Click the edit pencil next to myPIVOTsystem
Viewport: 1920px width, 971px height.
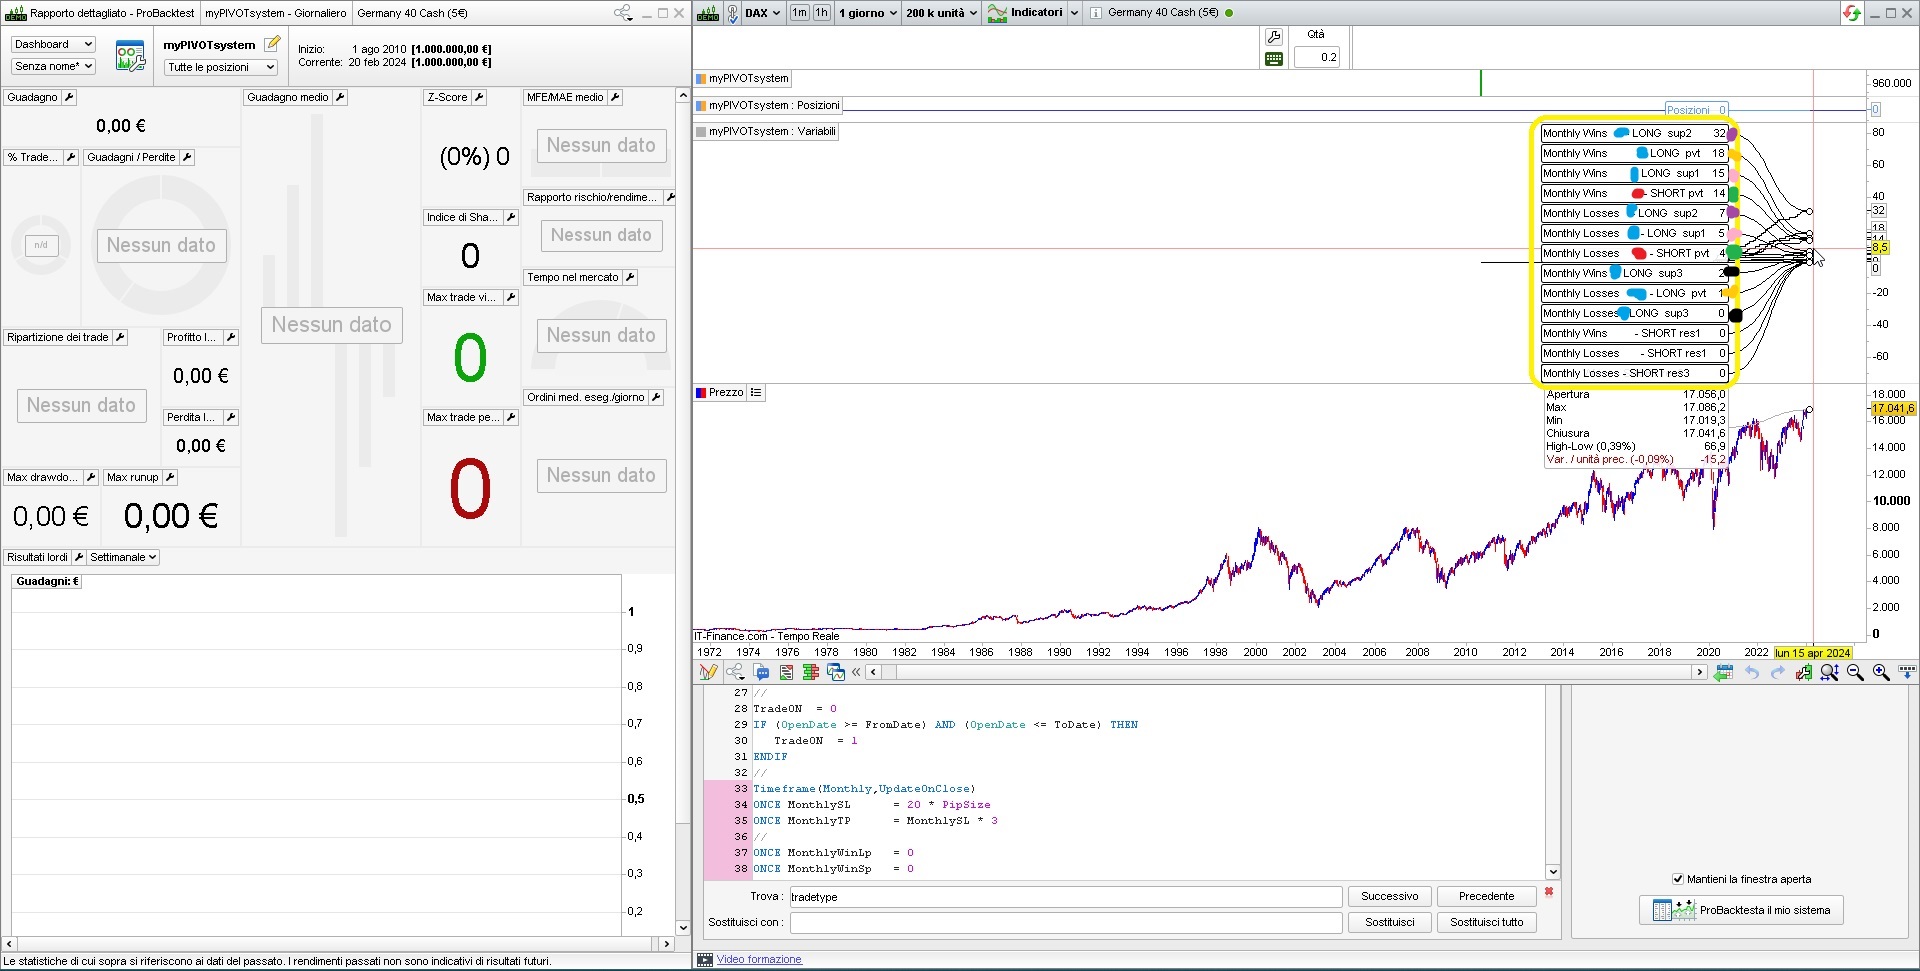(x=272, y=44)
